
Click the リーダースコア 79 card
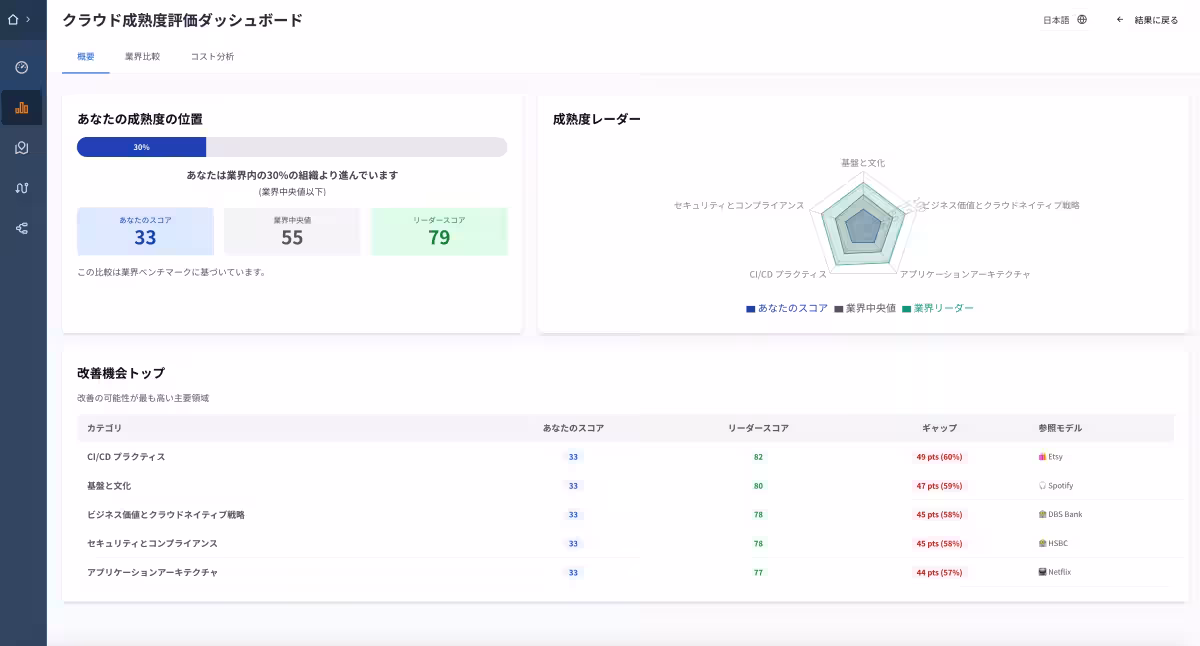click(439, 231)
